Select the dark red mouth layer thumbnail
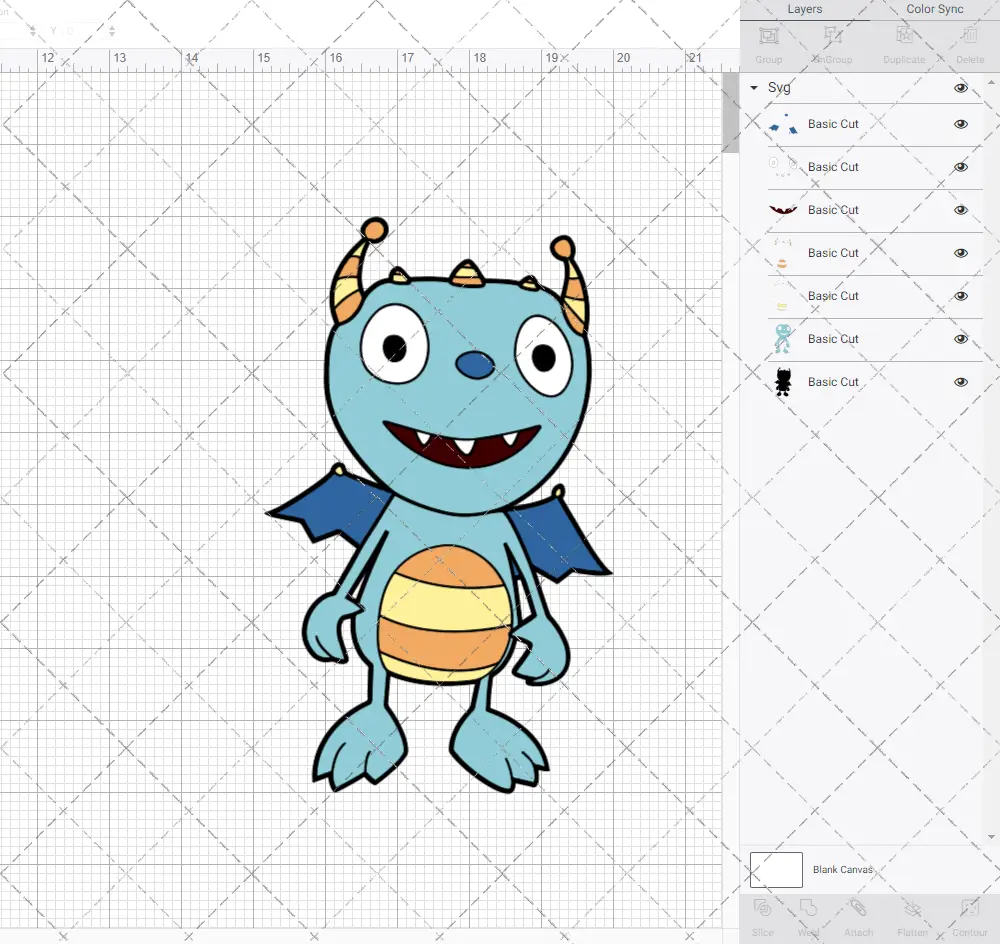 (783, 210)
